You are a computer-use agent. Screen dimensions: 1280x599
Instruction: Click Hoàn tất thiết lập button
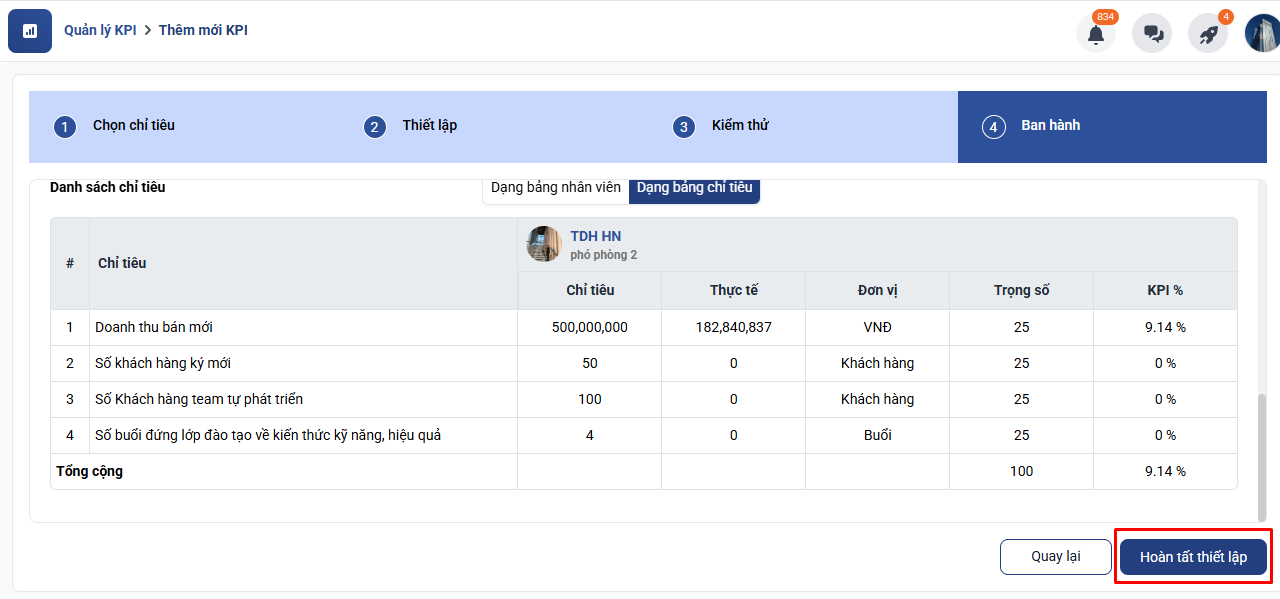1193,557
